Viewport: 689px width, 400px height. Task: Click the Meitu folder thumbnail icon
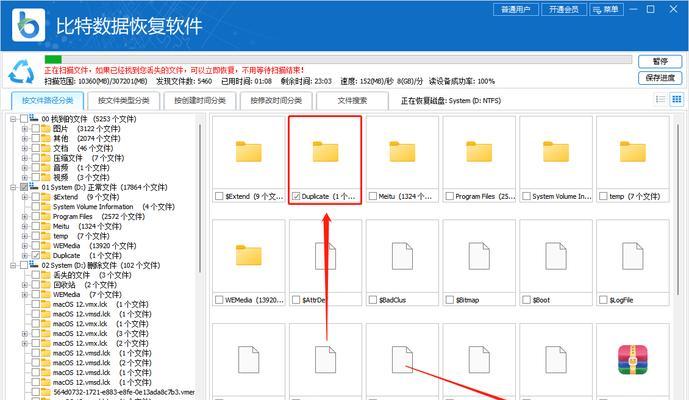pyautogui.click(x=402, y=152)
